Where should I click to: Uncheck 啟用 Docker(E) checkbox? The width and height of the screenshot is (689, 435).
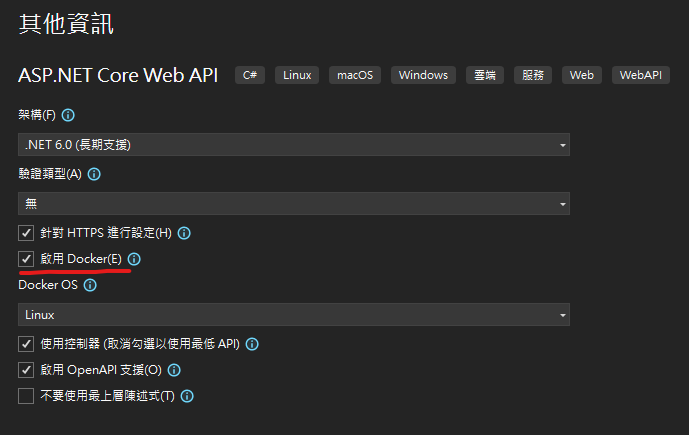click(26, 259)
